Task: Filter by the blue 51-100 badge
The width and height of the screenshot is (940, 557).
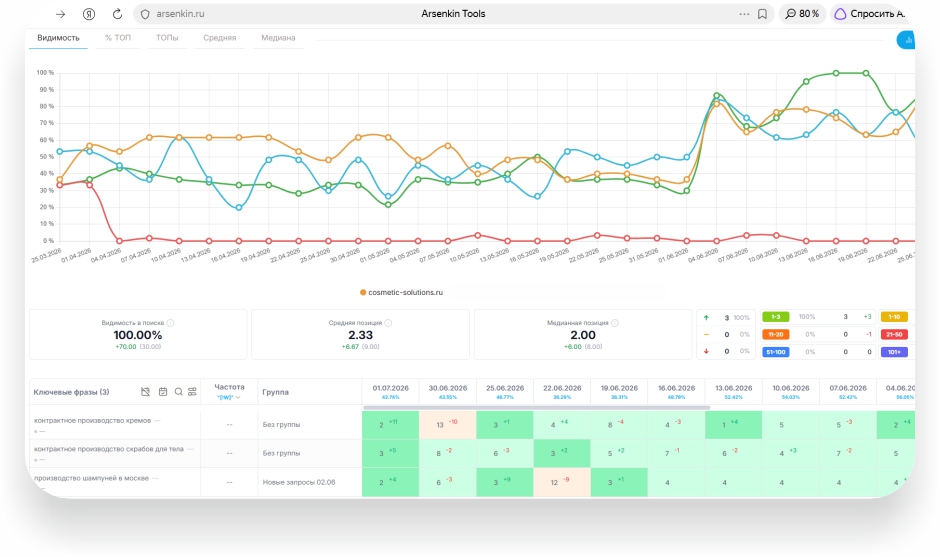Action: point(775,352)
